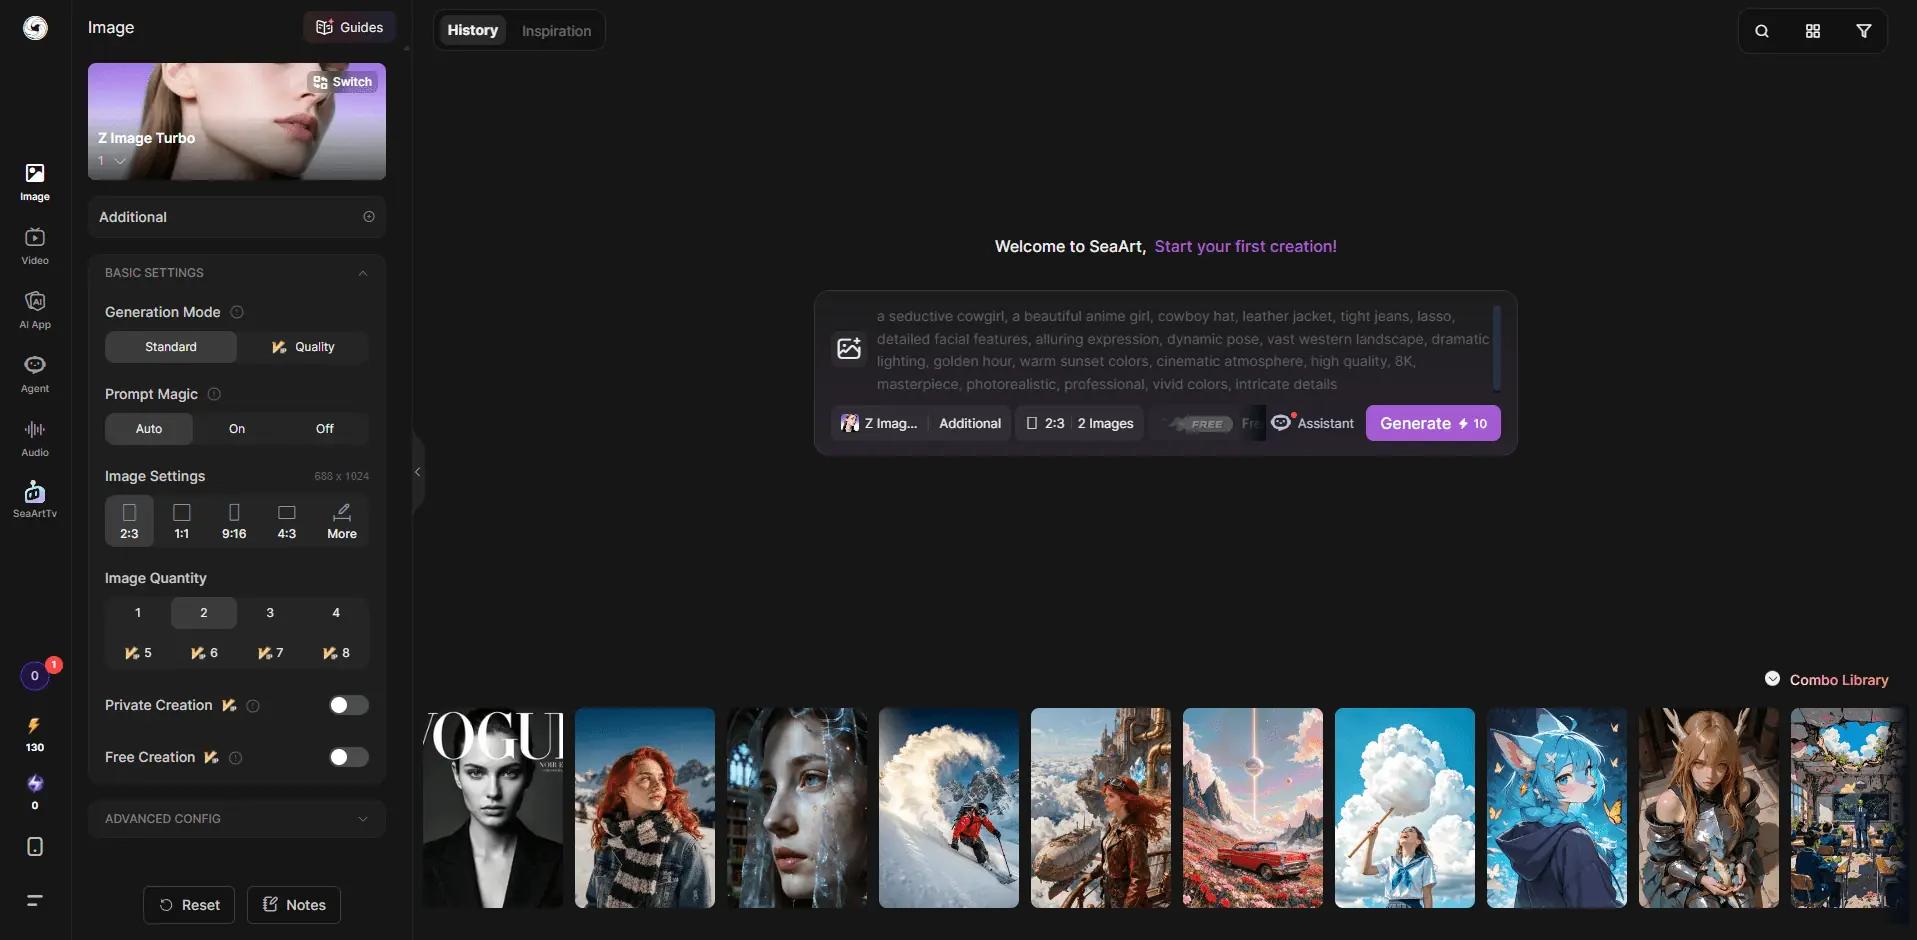
Task: Select 2:3 aspect ratio
Action: tap(129, 521)
